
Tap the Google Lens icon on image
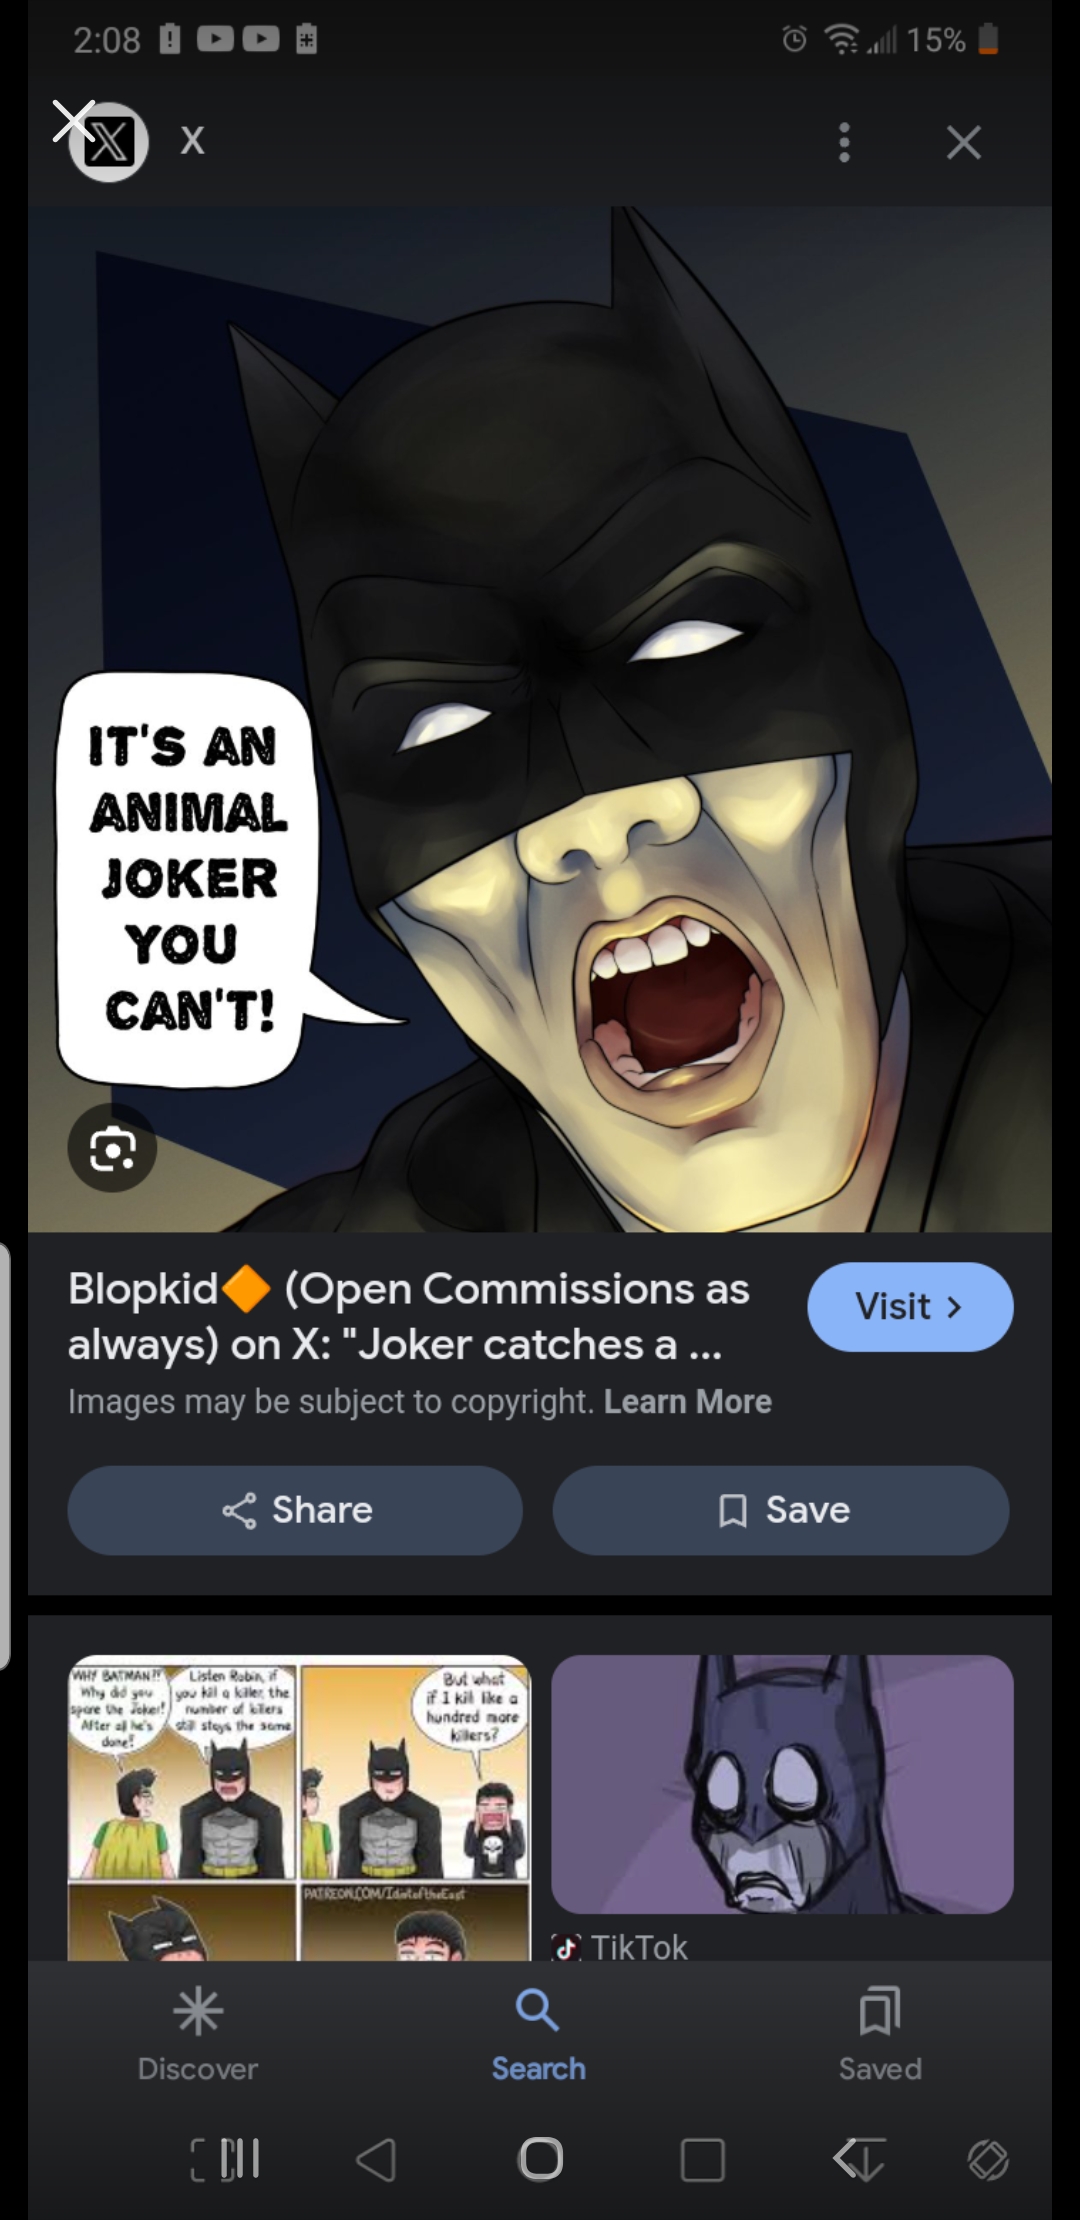112,1148
